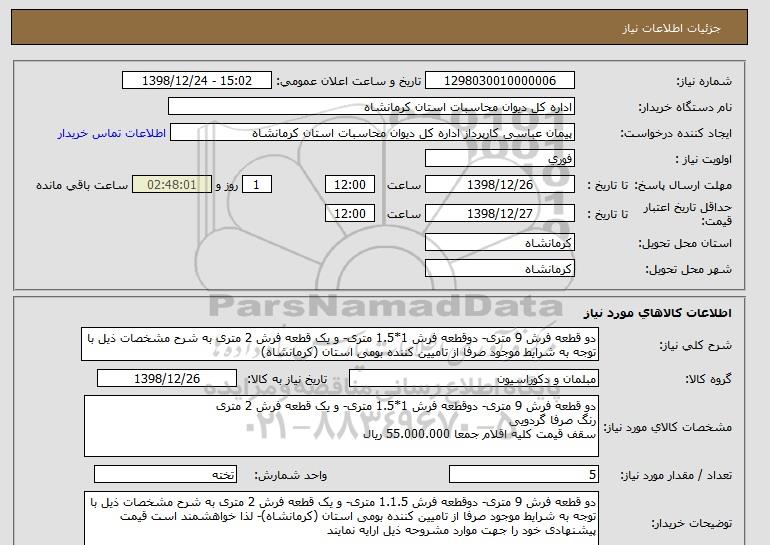Click the شماره نیاز field 1298030010000006
The height and width of the screenshot is (545, 770).
(499, 81)
